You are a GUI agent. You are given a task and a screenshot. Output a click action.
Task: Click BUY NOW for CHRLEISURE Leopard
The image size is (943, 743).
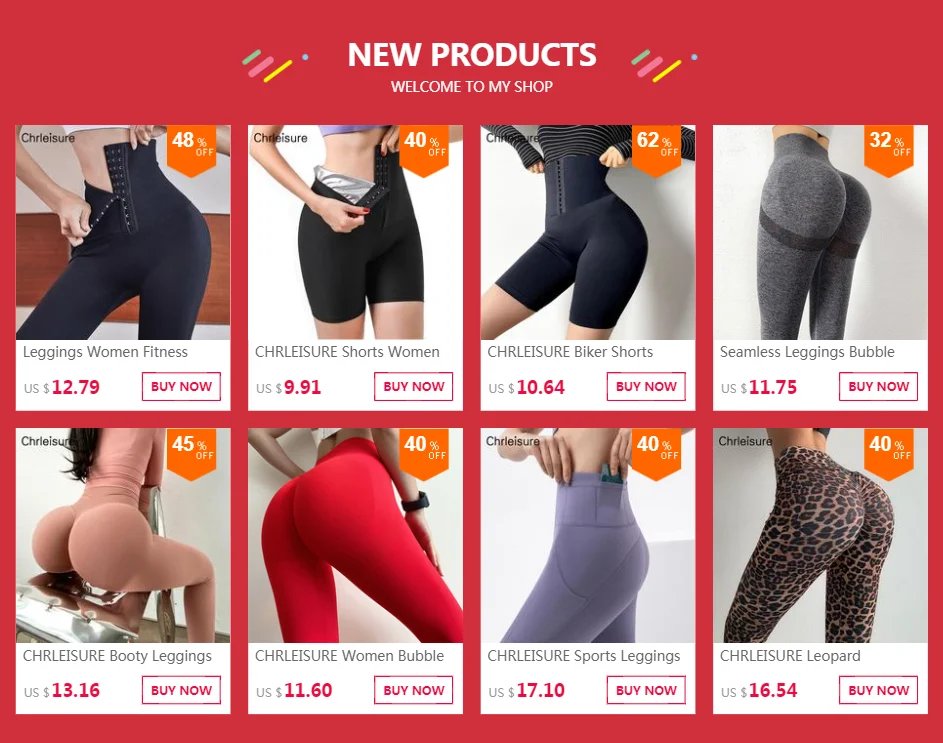pos(878,690)
